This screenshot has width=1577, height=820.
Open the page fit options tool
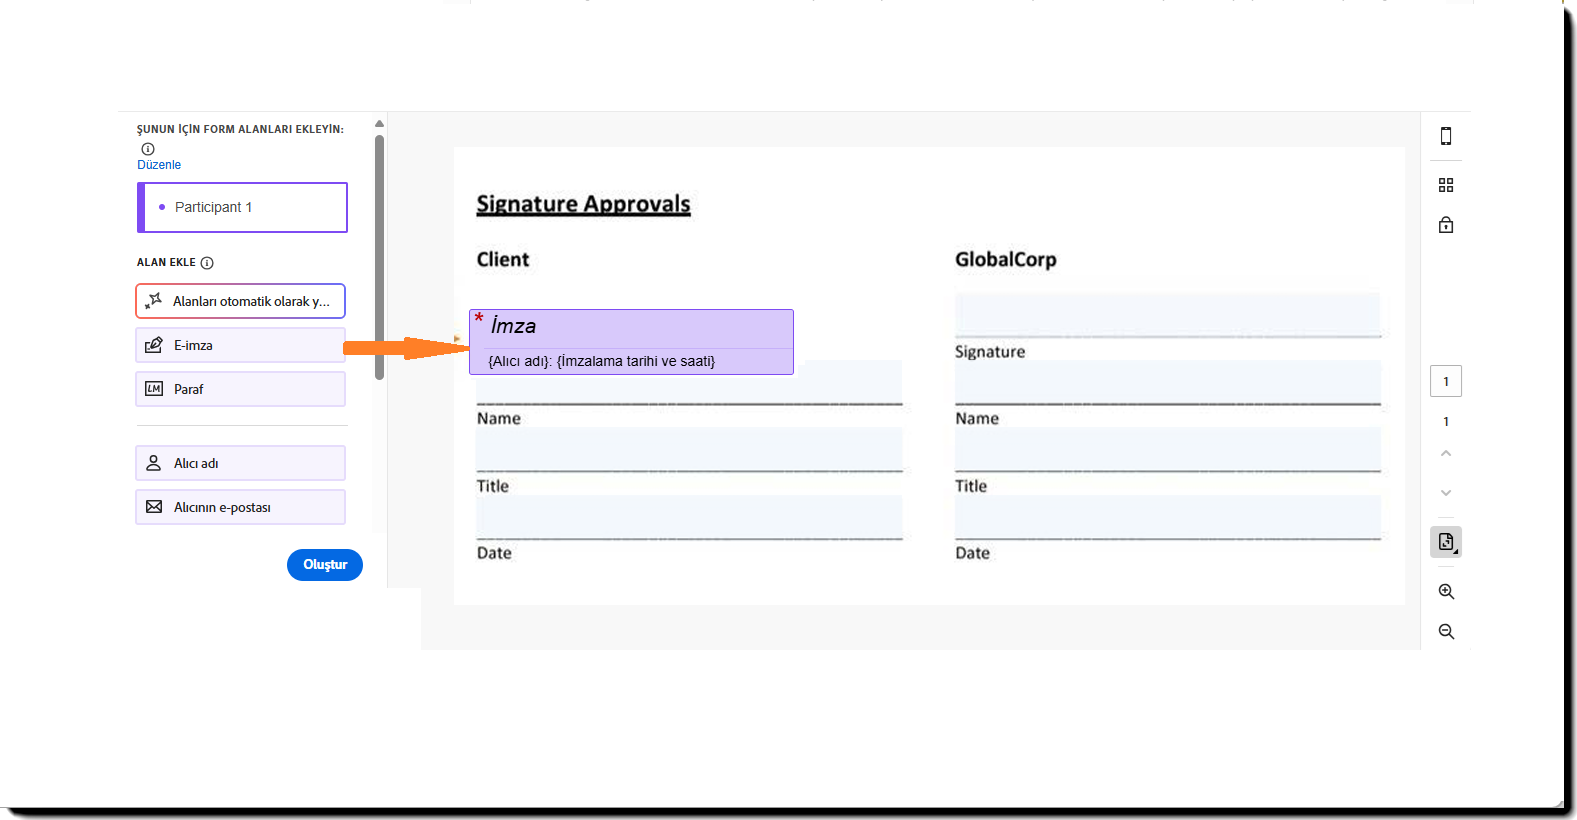pyautogui.click(x=1446, y=542)
